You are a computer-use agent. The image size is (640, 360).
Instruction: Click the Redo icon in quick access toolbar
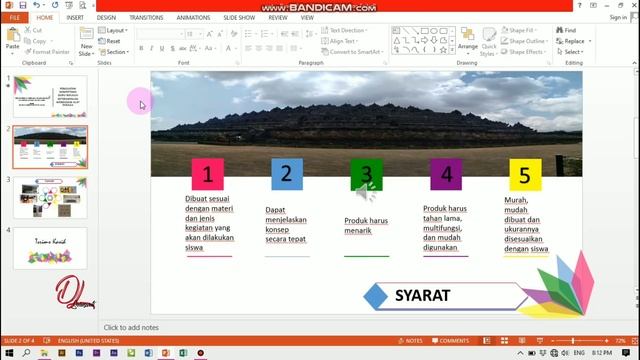[x=55, y=5]
